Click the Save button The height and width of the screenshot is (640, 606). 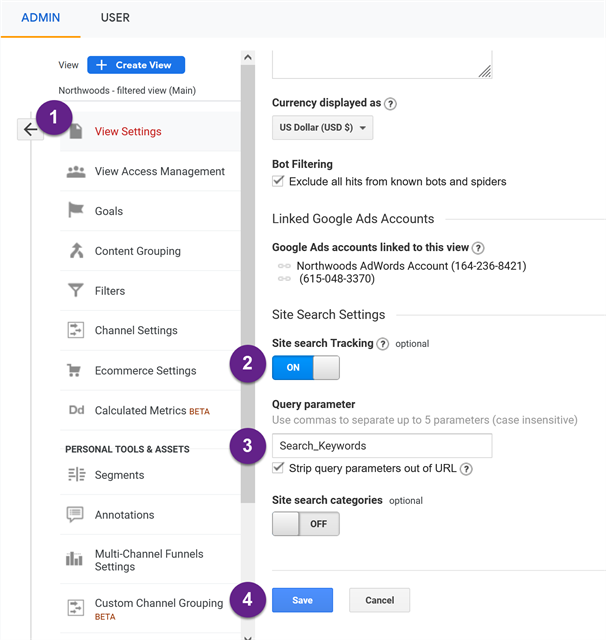point(302,600)
